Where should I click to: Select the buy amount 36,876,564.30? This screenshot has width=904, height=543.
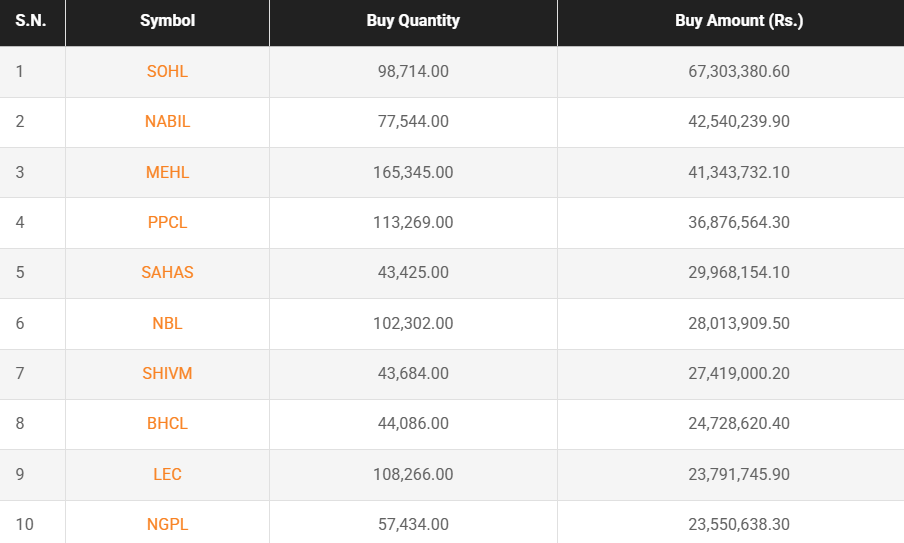tap(739, 223)
